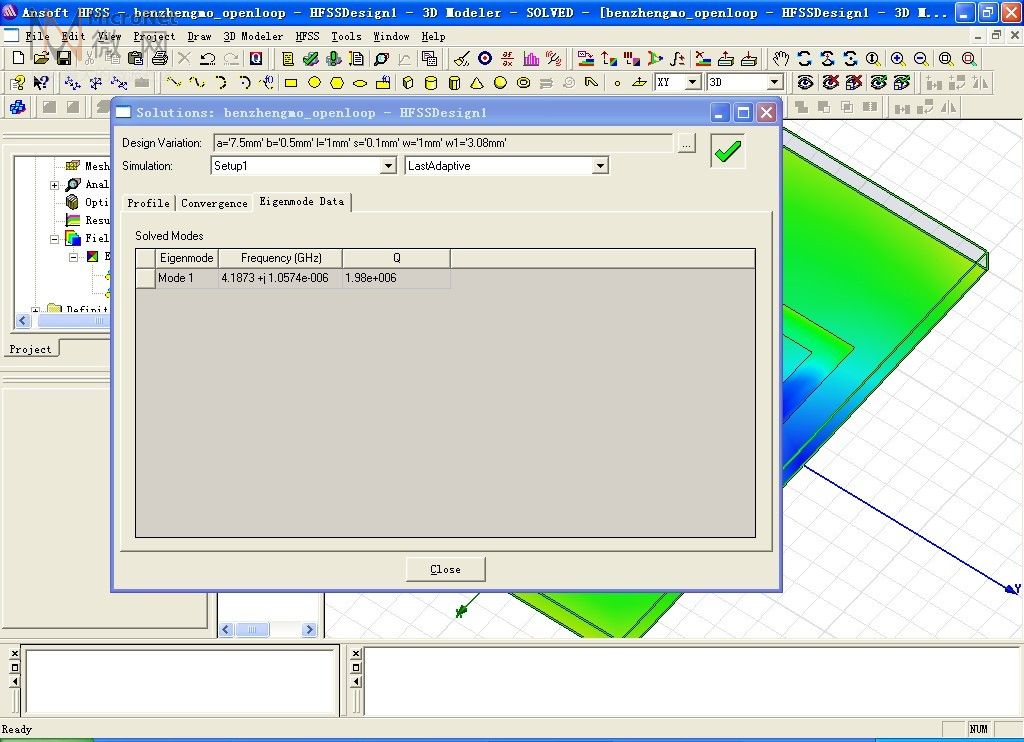The image size is (1024, 742).
Task: Click the Design Variation text field
Action: 443,143
